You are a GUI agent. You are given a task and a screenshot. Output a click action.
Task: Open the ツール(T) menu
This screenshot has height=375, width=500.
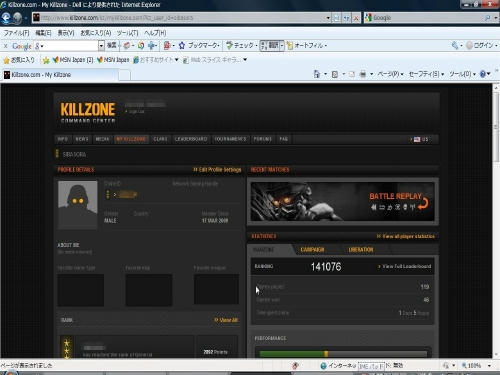[127, 33]
